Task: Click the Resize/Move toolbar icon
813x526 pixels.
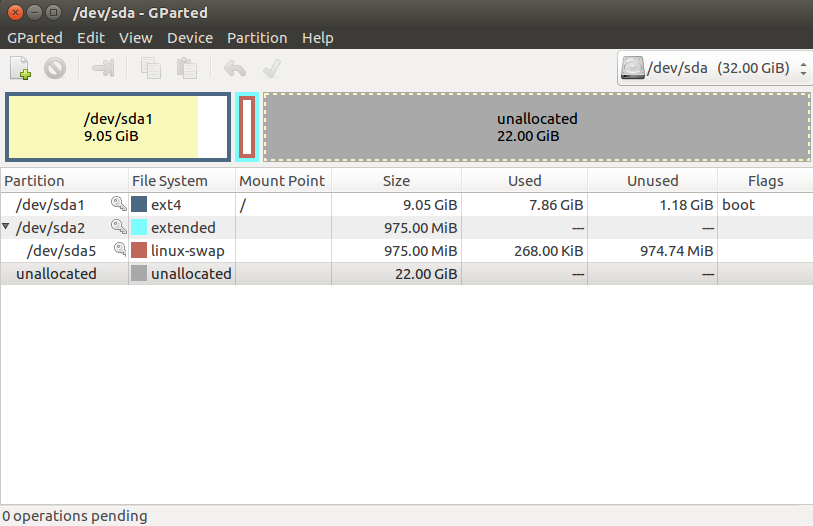Action: coord(103,68)
